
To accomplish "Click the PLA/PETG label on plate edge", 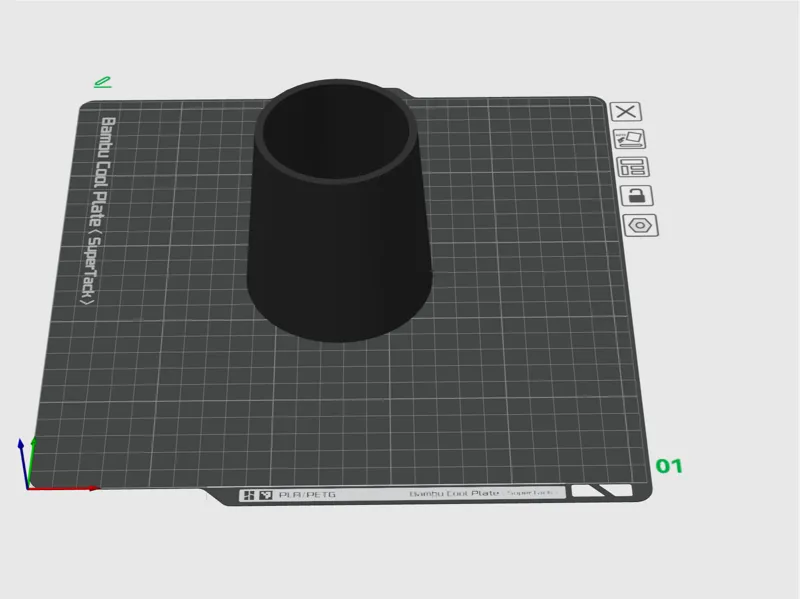I will click(x=307, y=495).
